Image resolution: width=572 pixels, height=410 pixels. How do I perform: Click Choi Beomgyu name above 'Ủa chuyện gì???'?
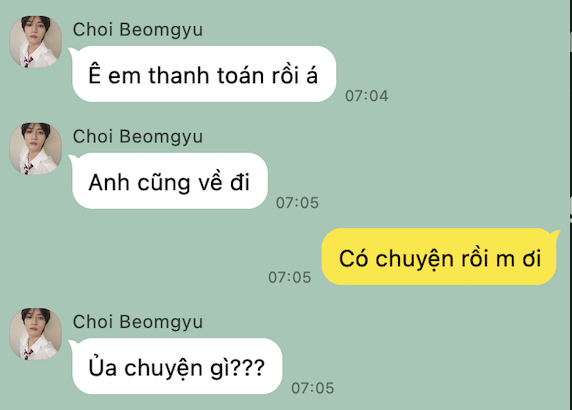tap(138, 322)
